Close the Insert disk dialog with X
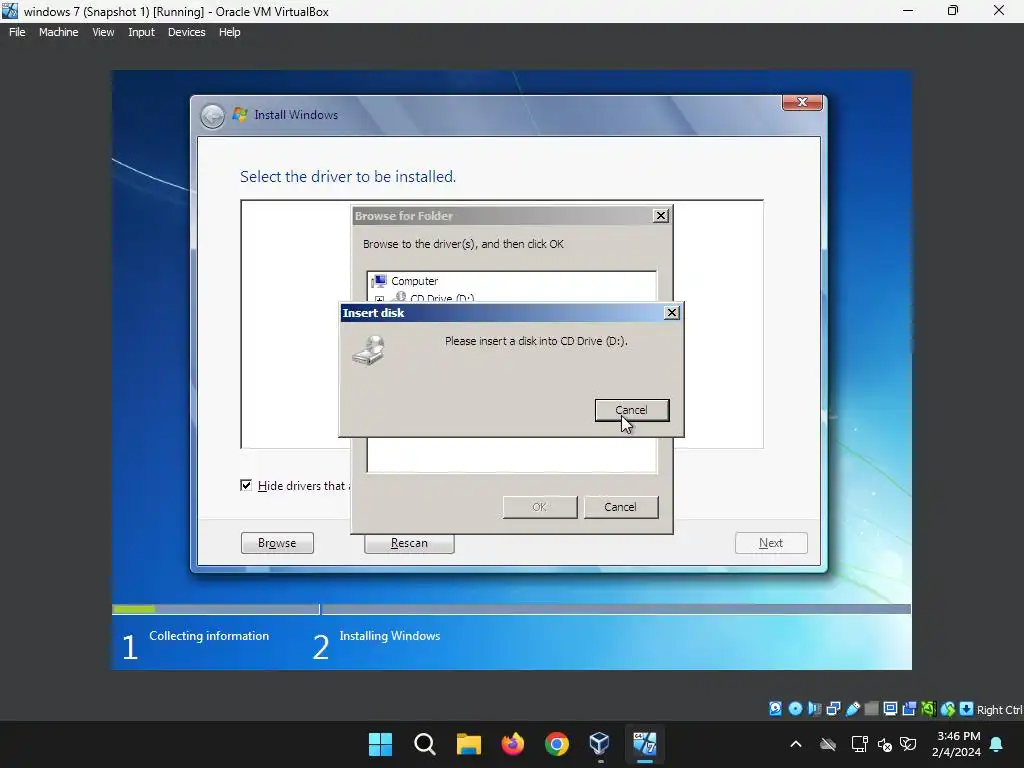The height and width of the screenshot is (768, 1024). 671,313
